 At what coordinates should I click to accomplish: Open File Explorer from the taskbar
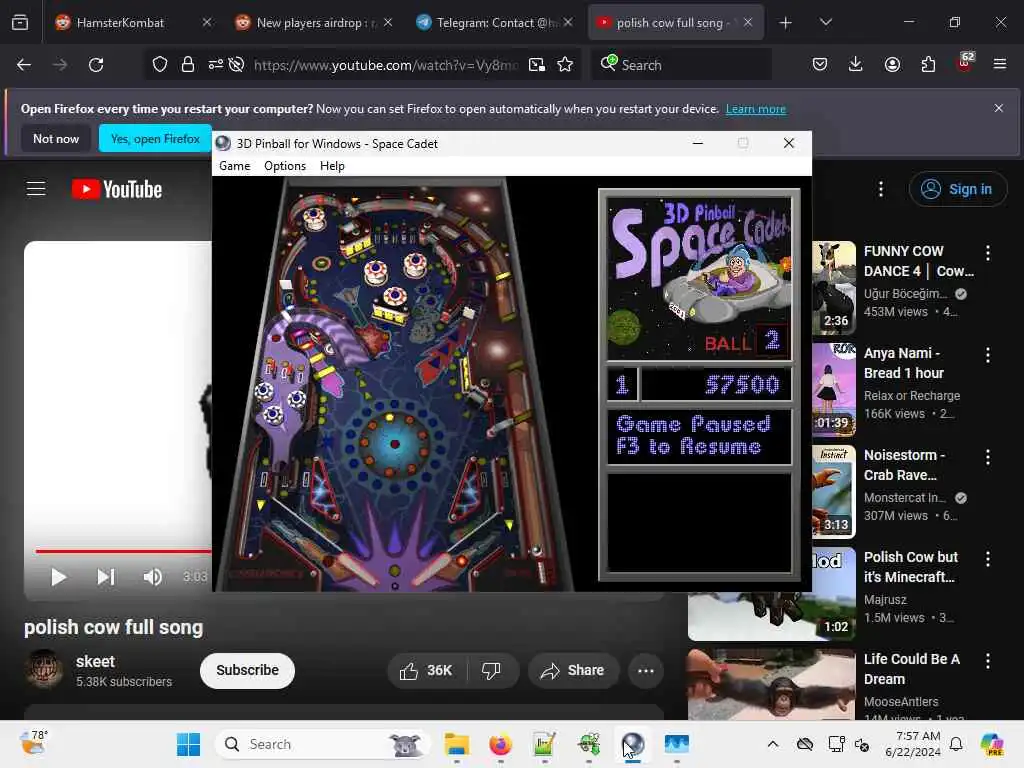456,744
